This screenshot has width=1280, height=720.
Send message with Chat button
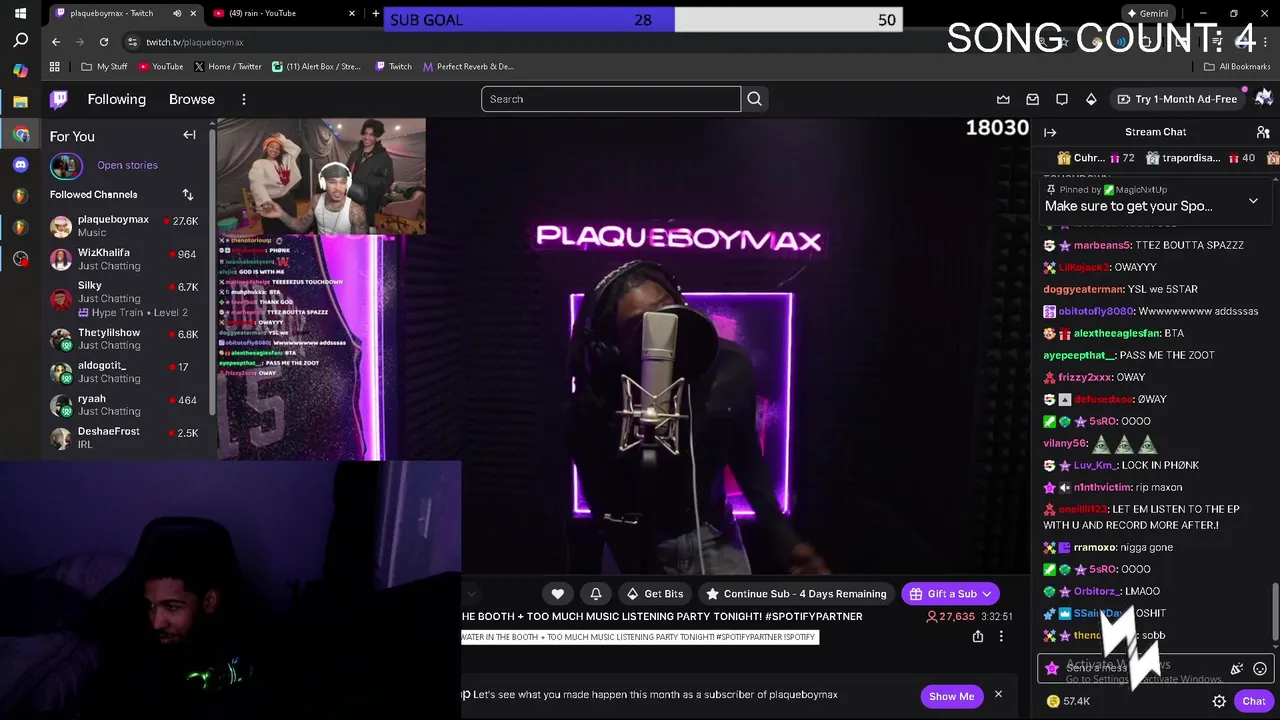pyautogui.click(x=1254, y=702)
